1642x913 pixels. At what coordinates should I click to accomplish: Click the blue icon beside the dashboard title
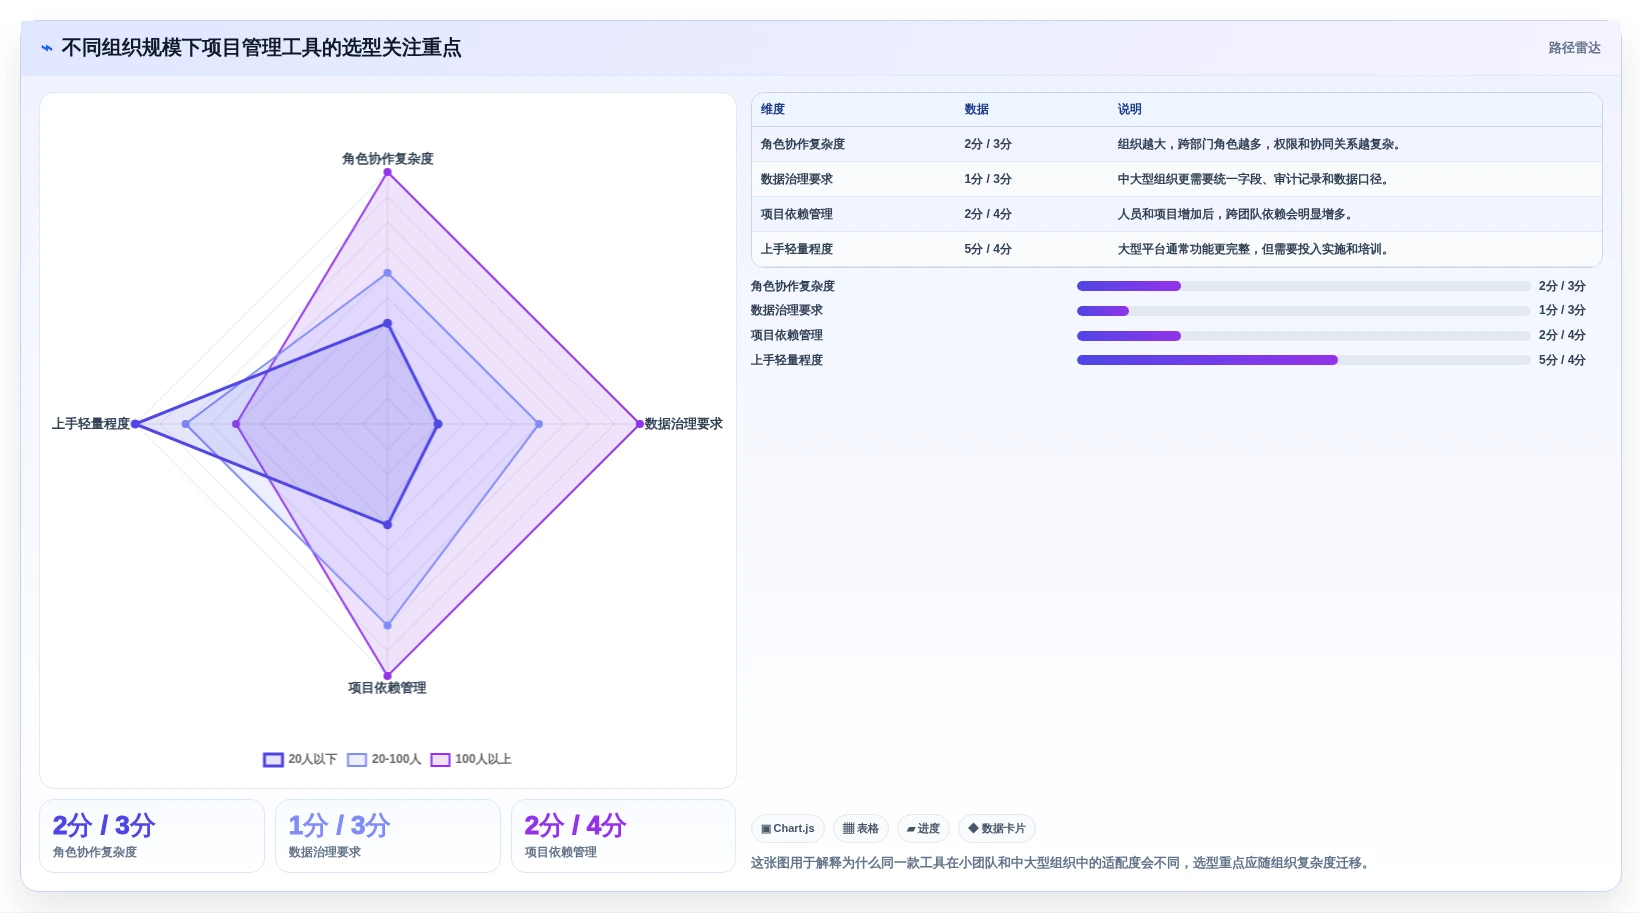46,48
